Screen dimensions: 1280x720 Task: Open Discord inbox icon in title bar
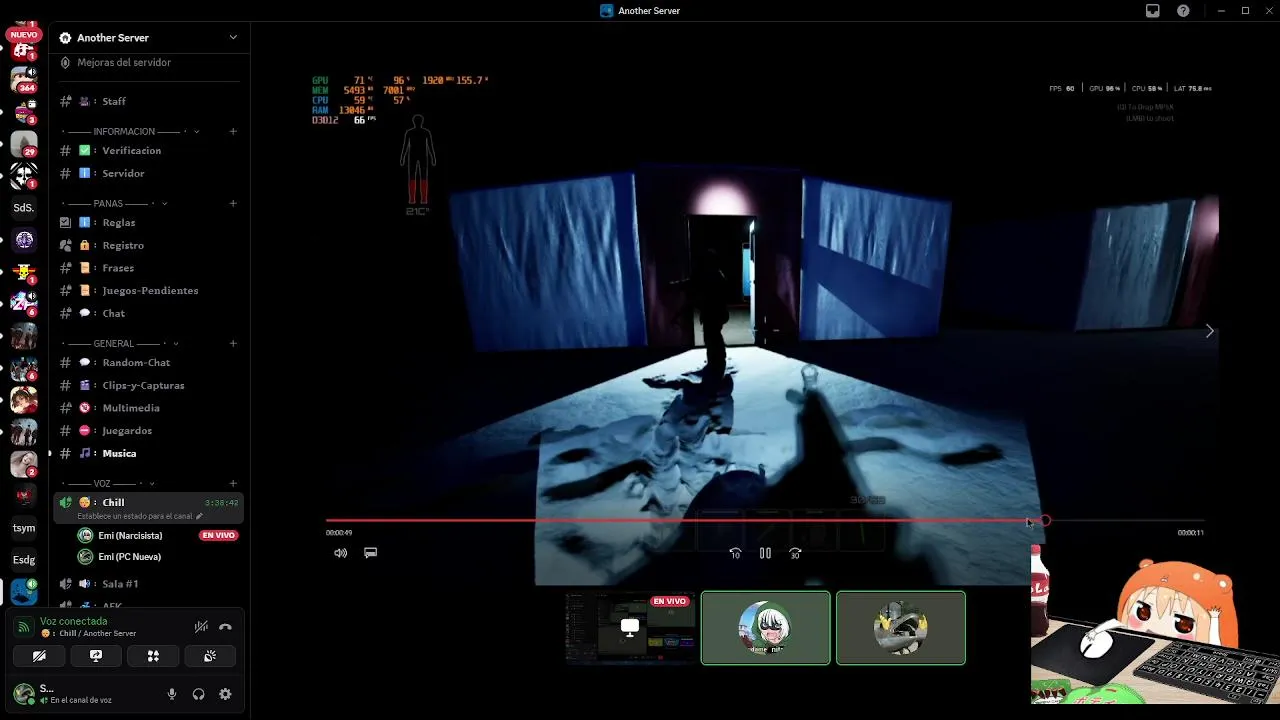[x=1153, y=11]
